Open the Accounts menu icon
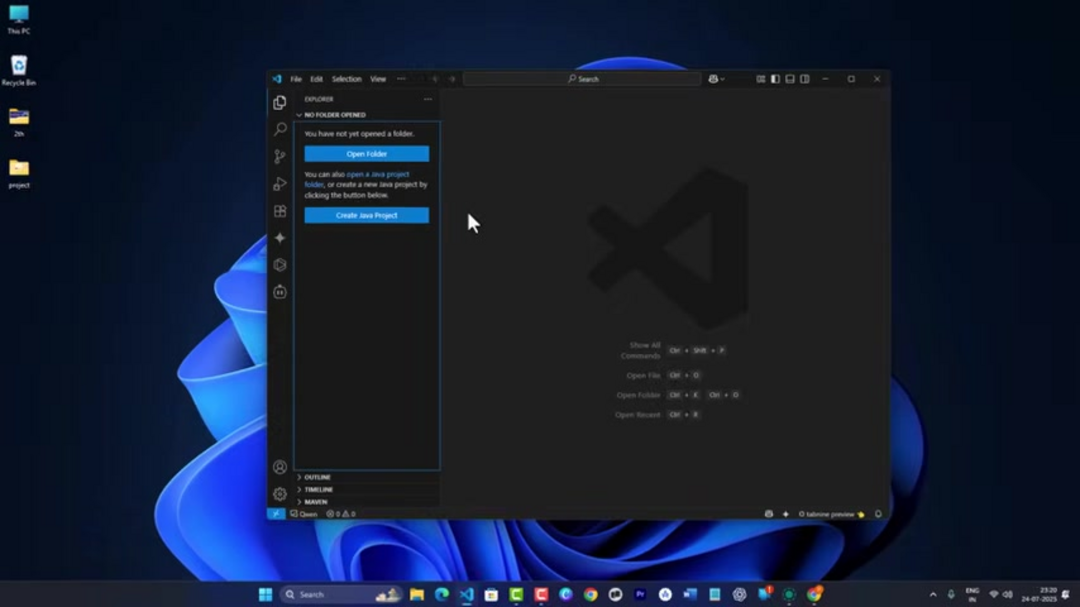 [x=280, y=467]
